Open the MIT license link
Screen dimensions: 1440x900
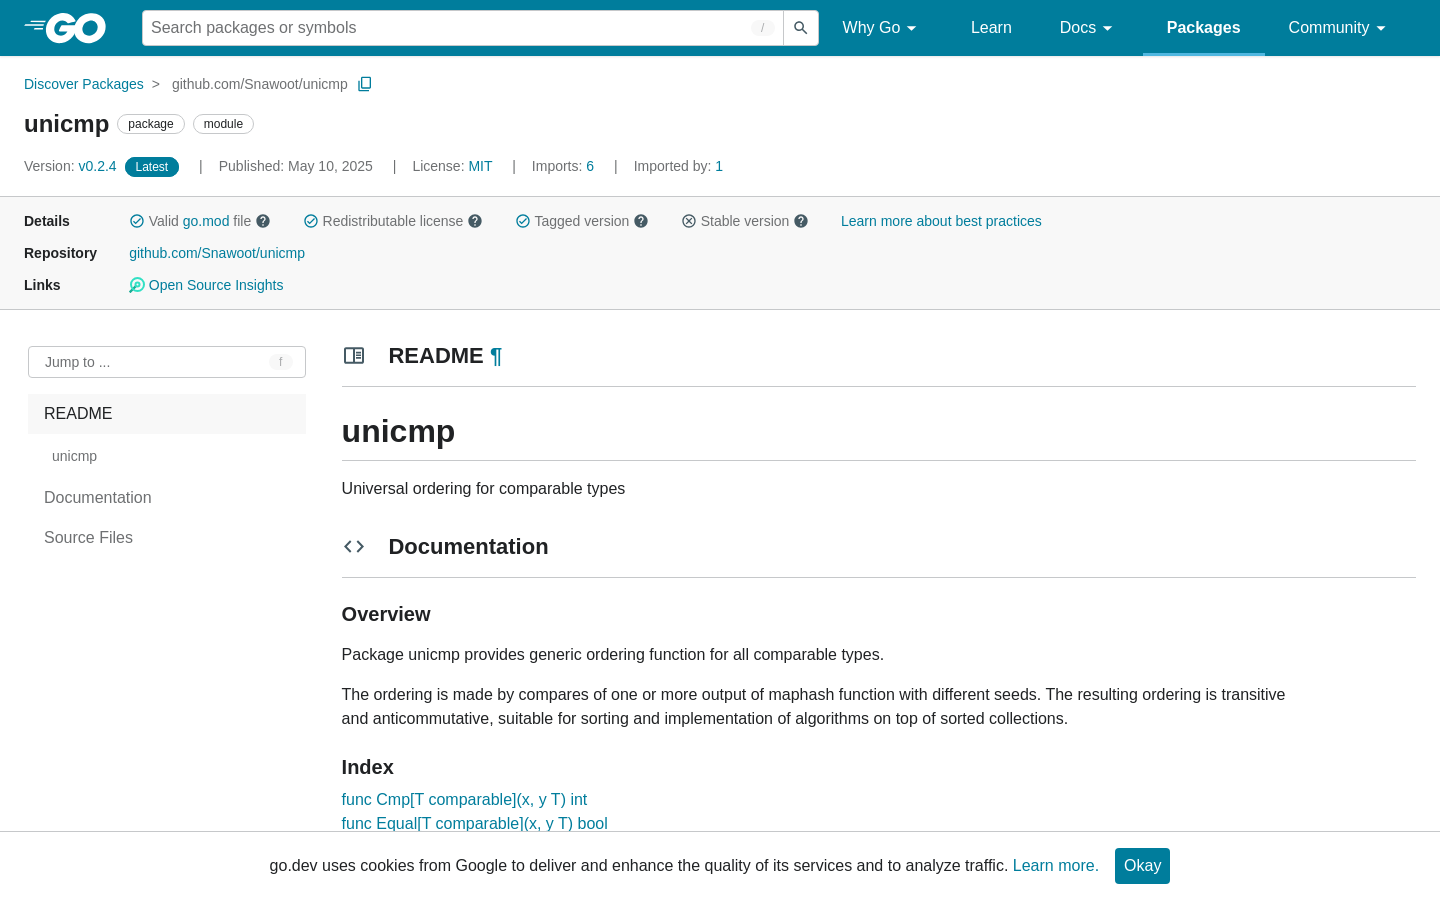(480, 166)
